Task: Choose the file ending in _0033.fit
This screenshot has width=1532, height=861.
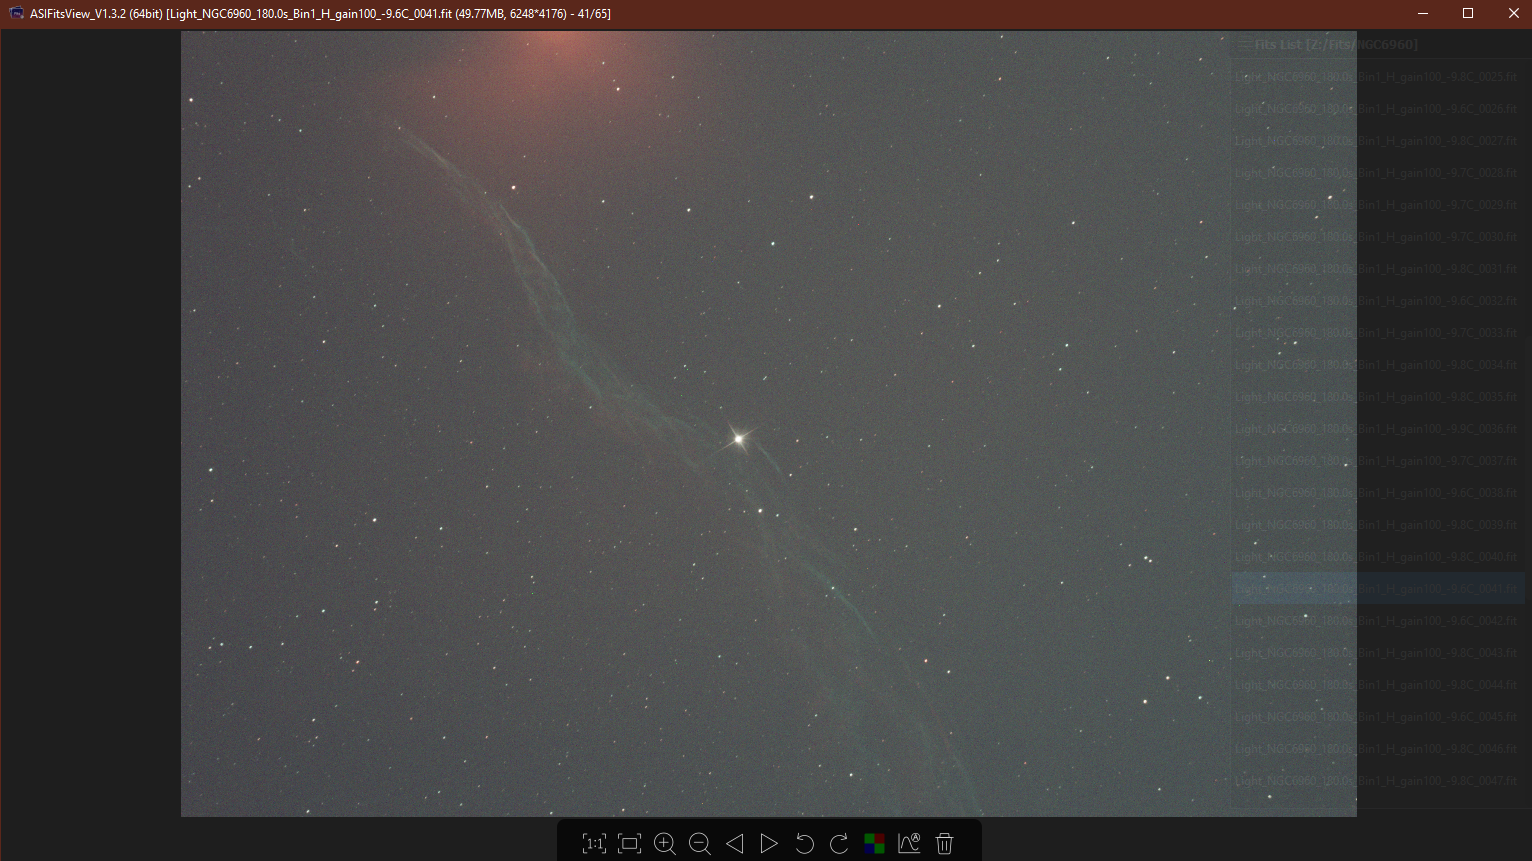Action: [1378, 333]
